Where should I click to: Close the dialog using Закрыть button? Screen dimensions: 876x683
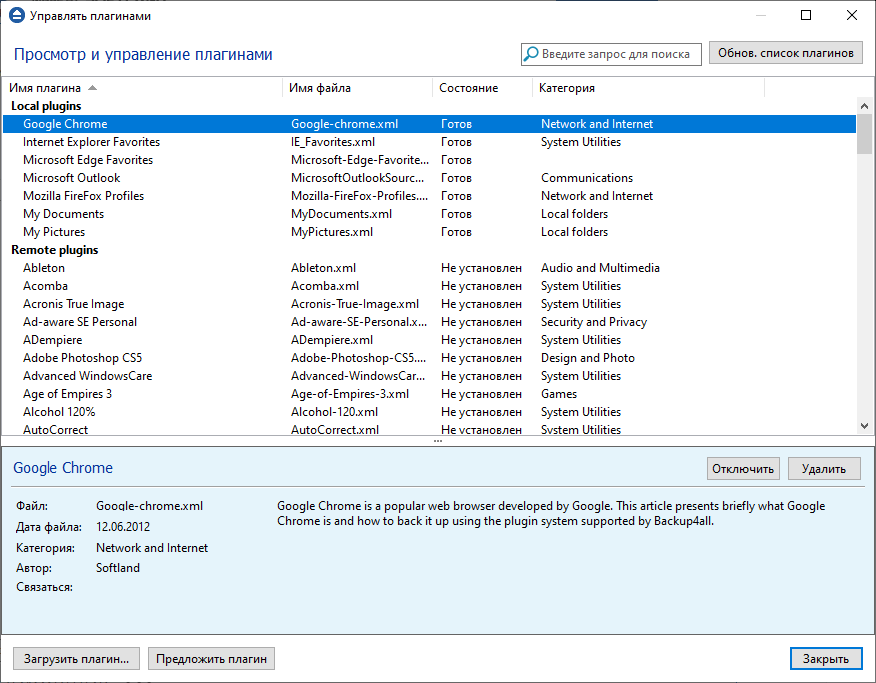click(x=825, y=658)
